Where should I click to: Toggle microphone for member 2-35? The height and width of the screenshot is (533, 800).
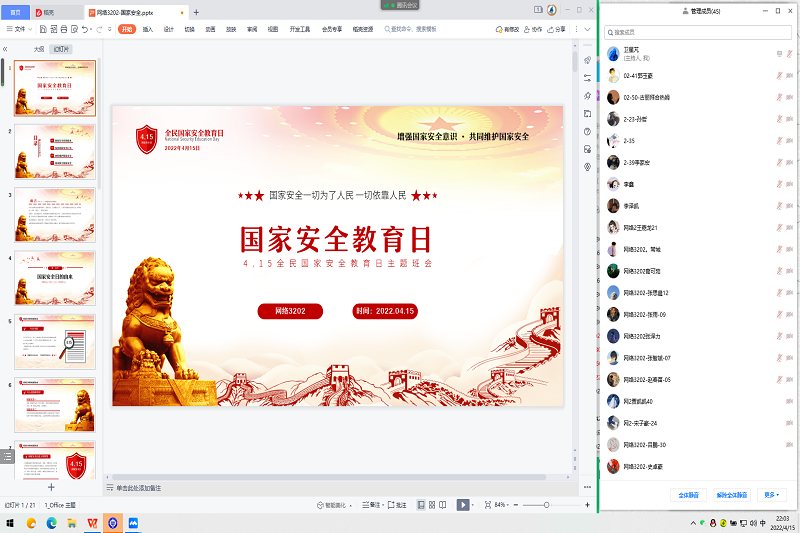pos(777,141)
